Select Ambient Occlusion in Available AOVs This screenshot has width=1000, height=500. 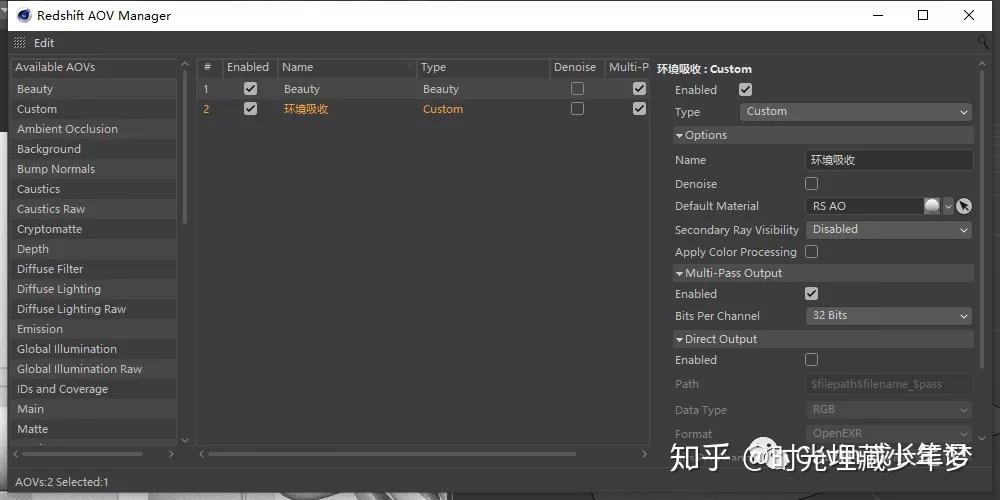point(94,129)
